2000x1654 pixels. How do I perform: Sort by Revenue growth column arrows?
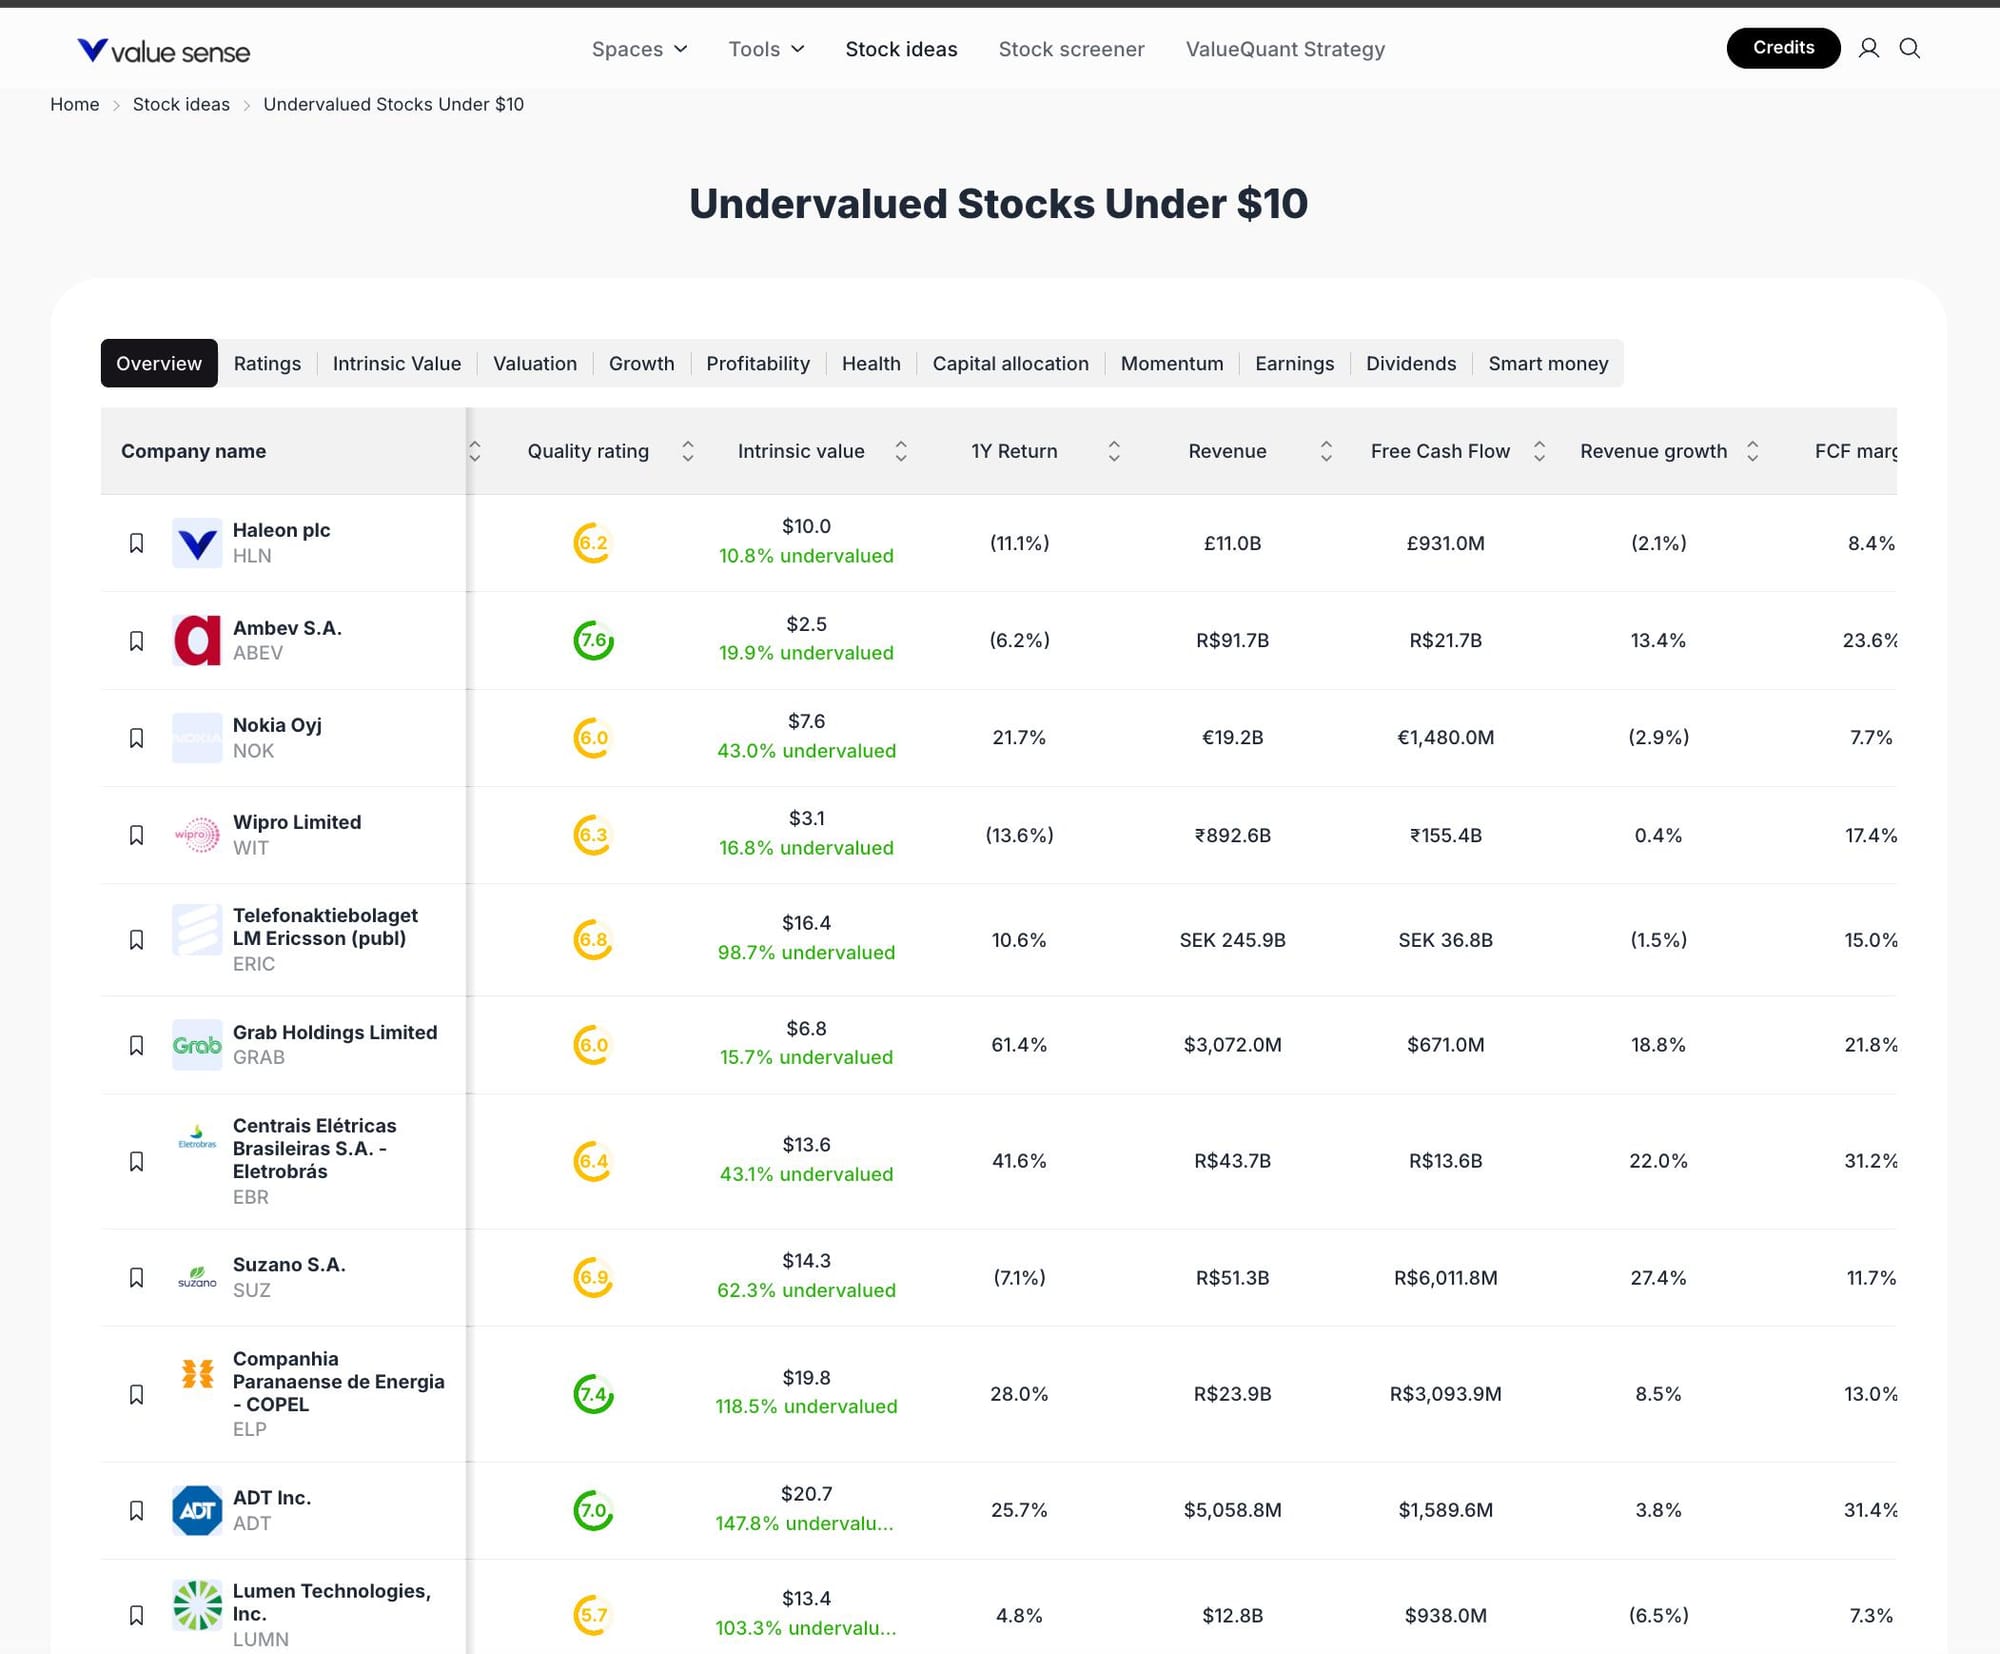tap(1752, 451)
